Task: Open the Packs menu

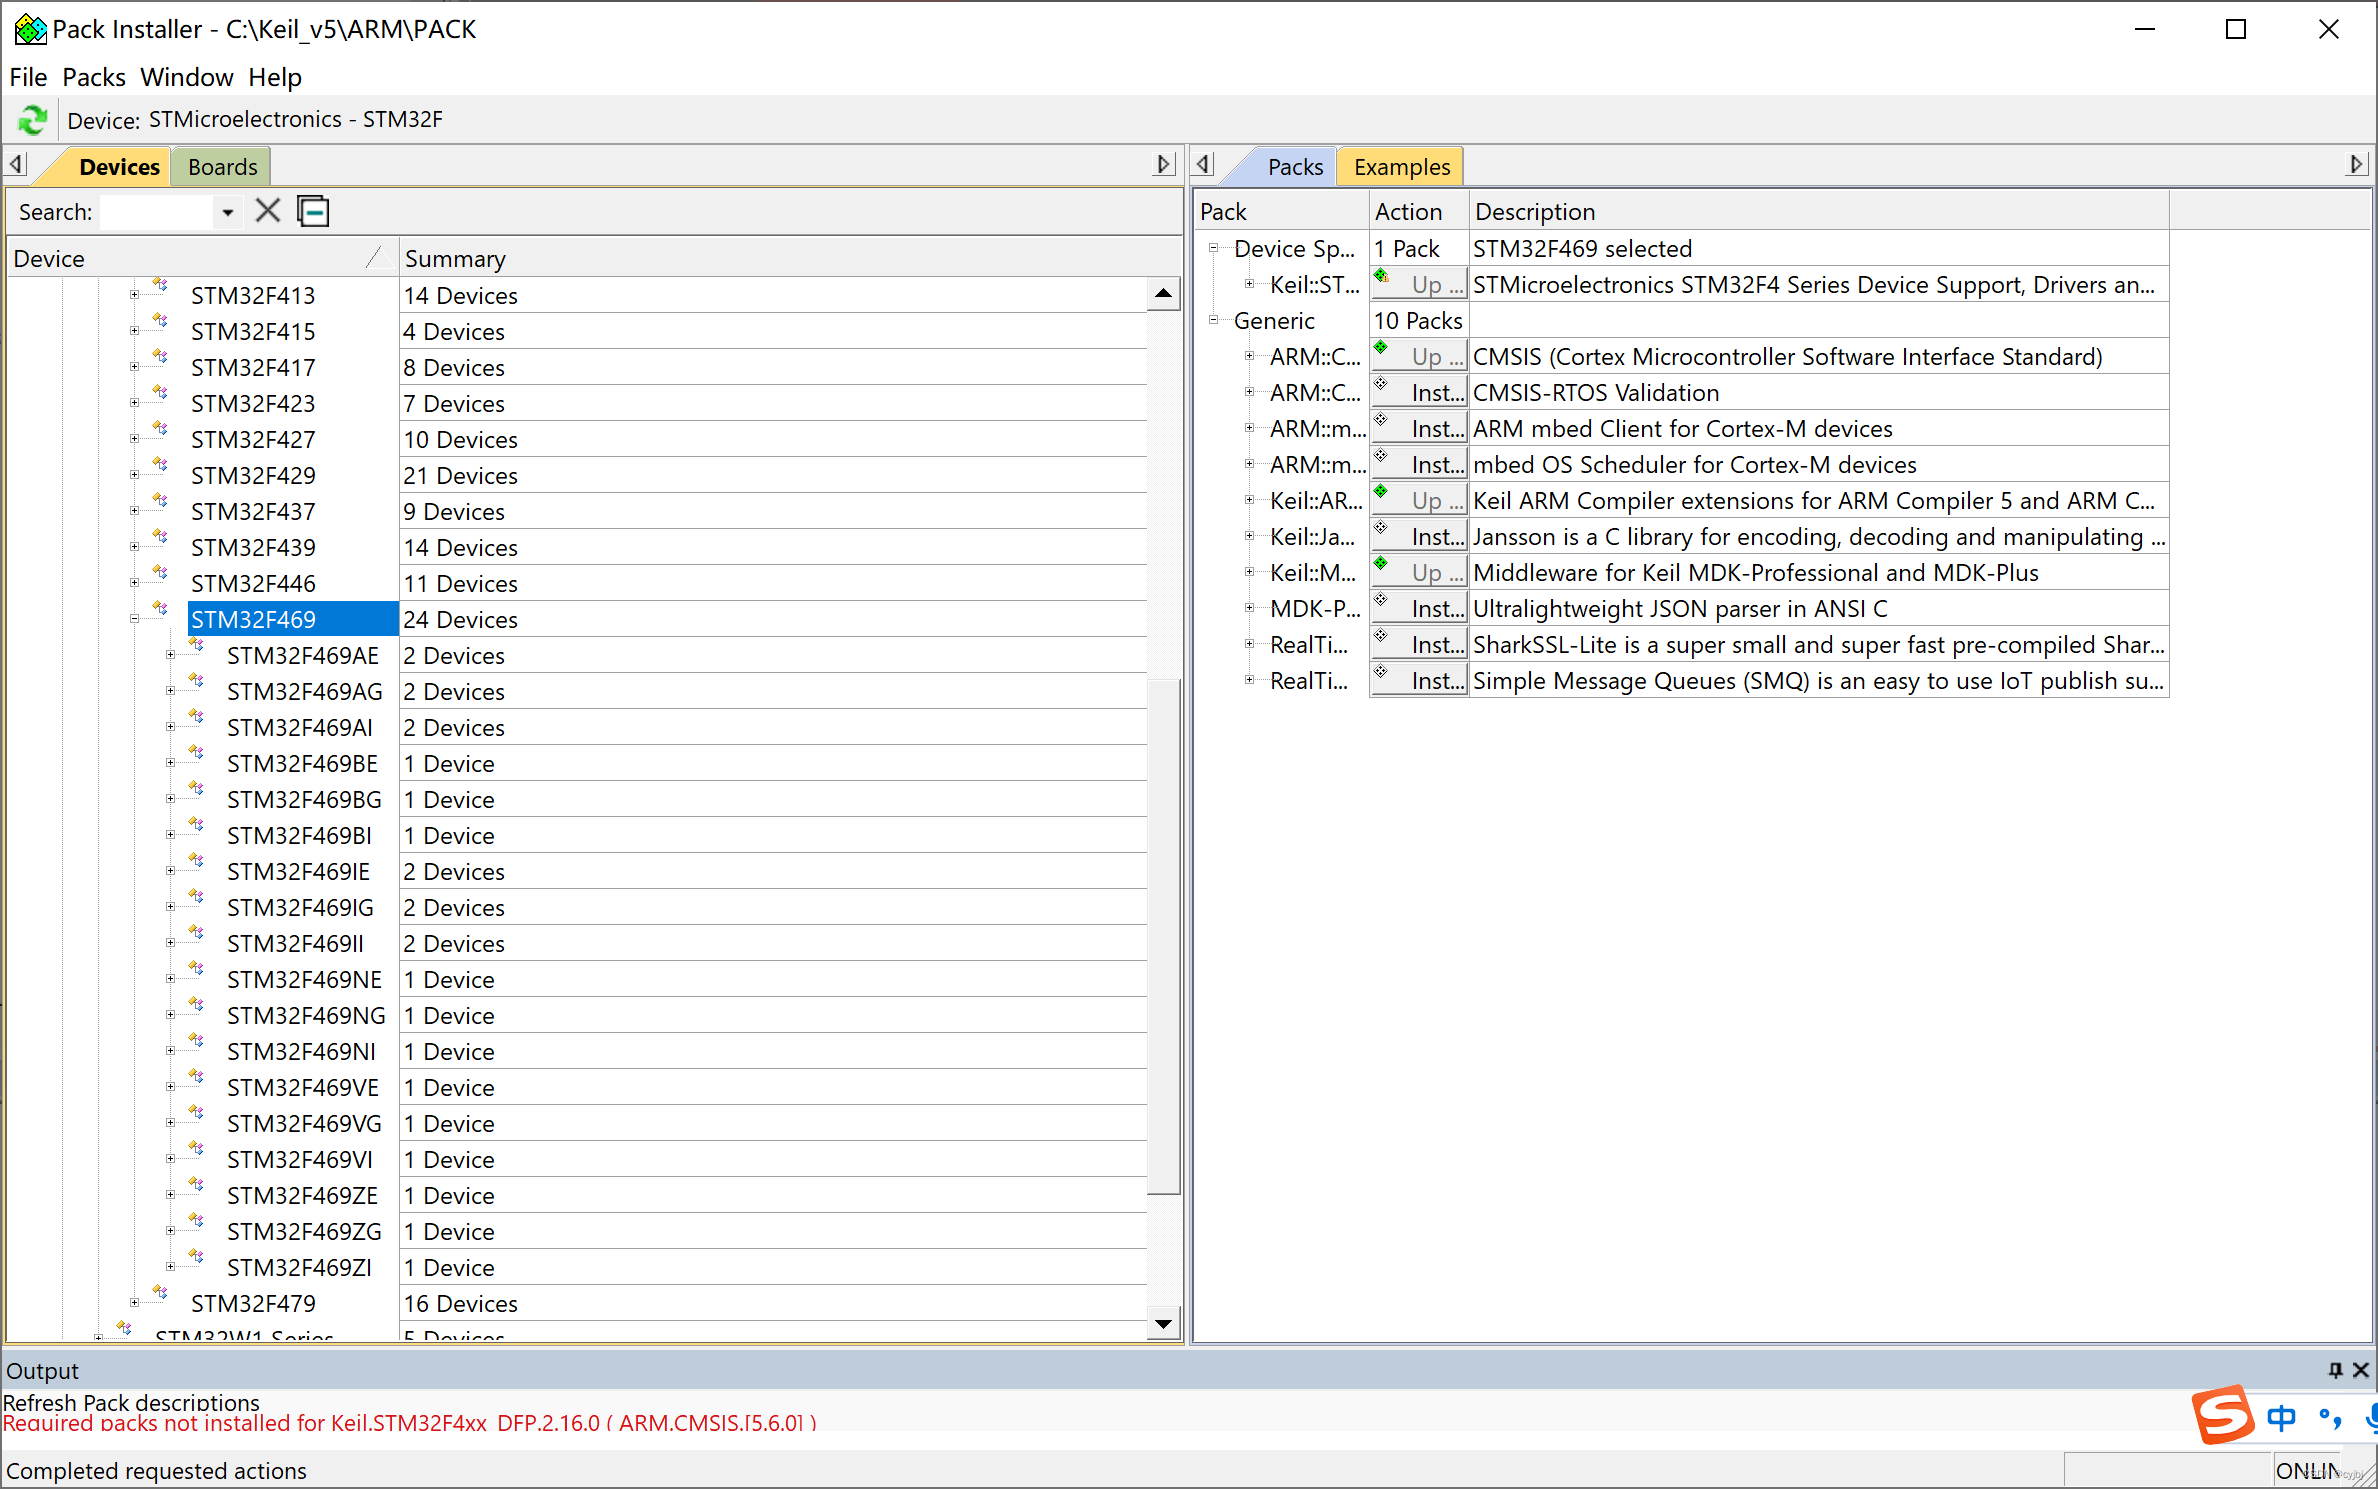Action: (x=93, y=77)
